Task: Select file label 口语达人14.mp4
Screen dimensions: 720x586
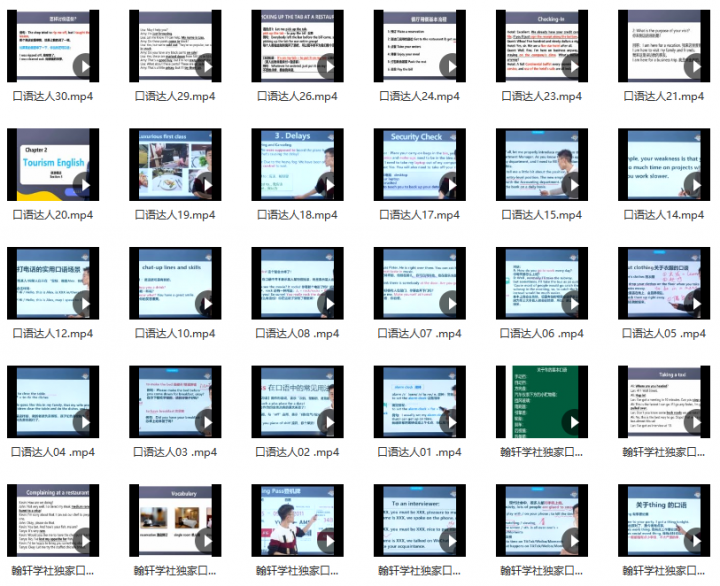Action: coord(664,215)
